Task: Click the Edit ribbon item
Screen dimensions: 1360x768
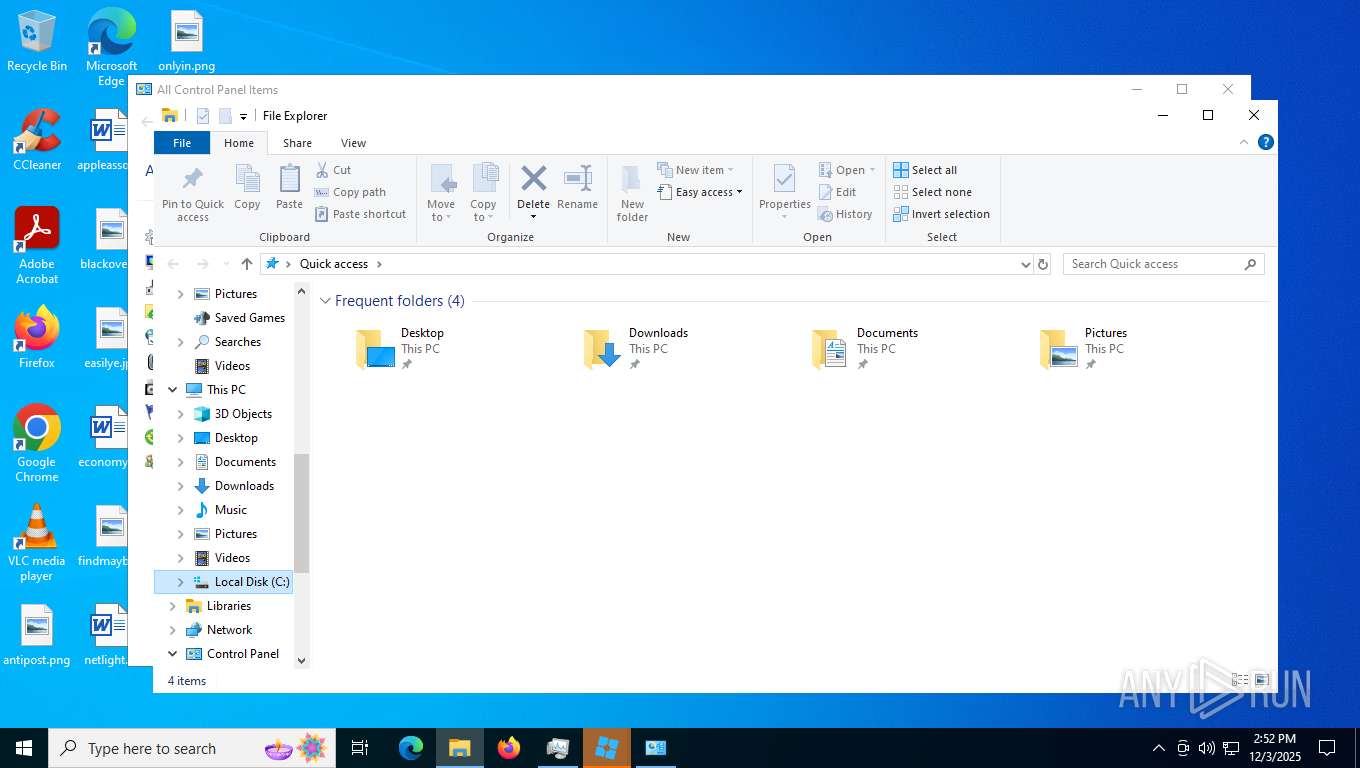Action: click(x=837, y=192)
